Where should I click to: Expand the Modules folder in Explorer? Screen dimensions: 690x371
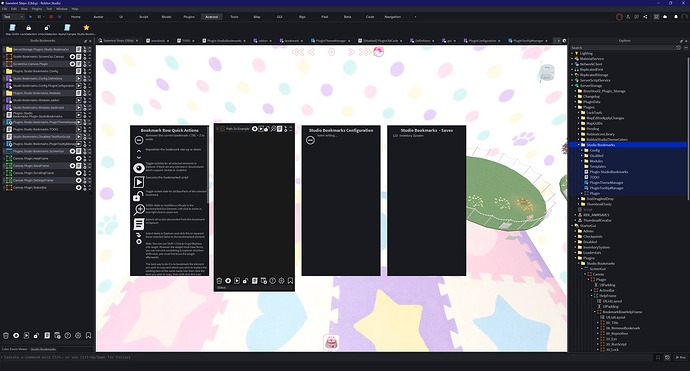coord(582,161)
